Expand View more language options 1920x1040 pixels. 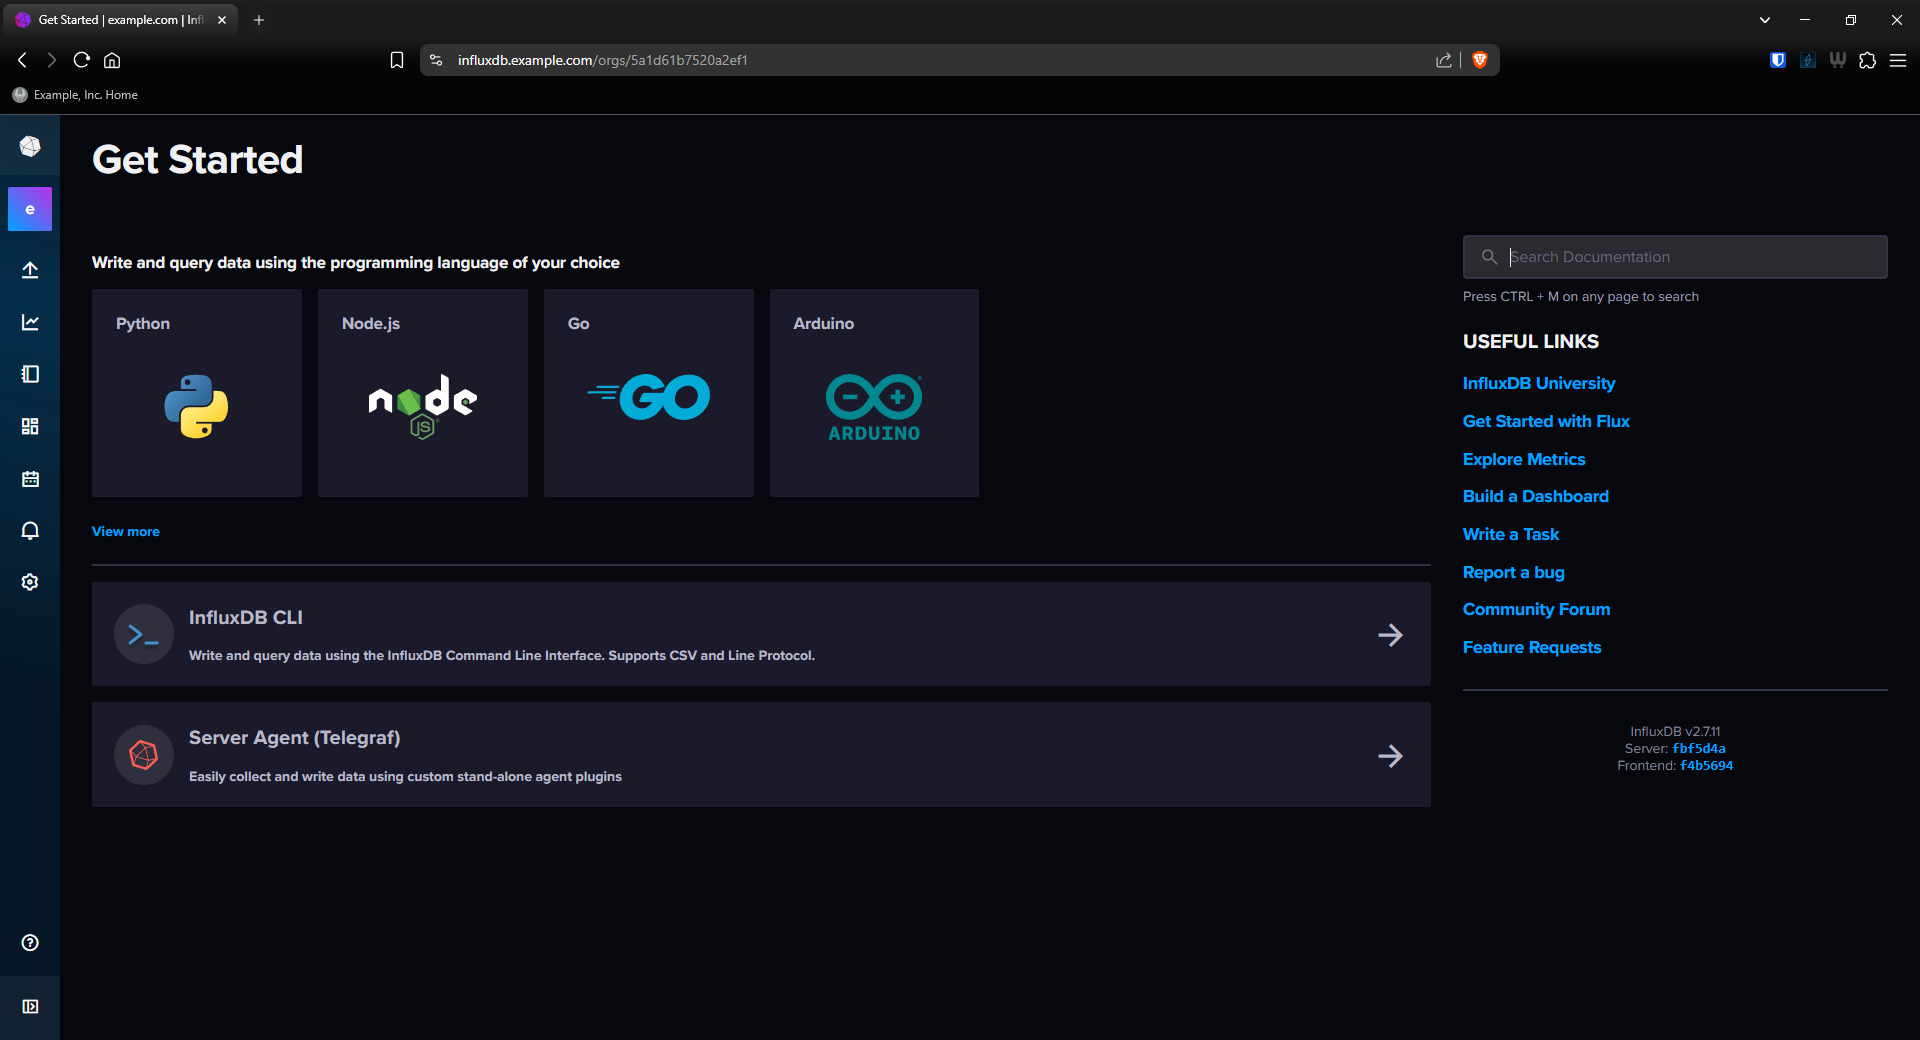click(126, 532)
